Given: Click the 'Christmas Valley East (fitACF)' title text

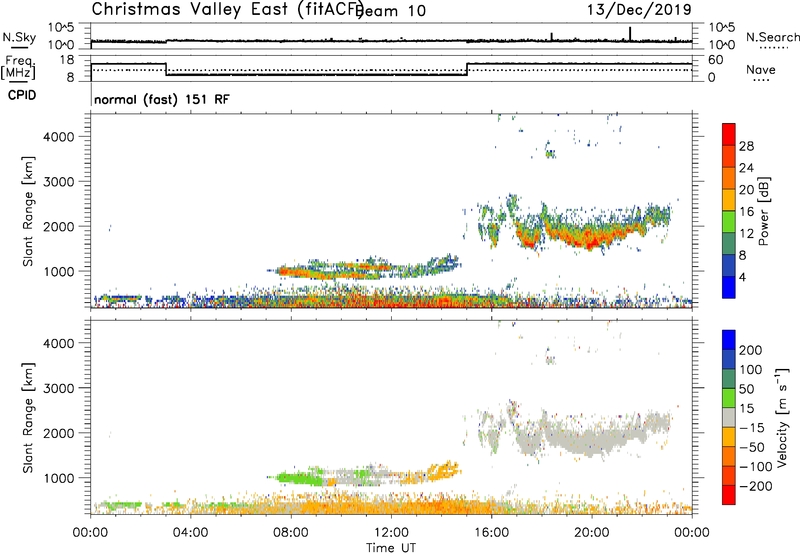Looking at the screenshot, I should (x=228, y=10).
